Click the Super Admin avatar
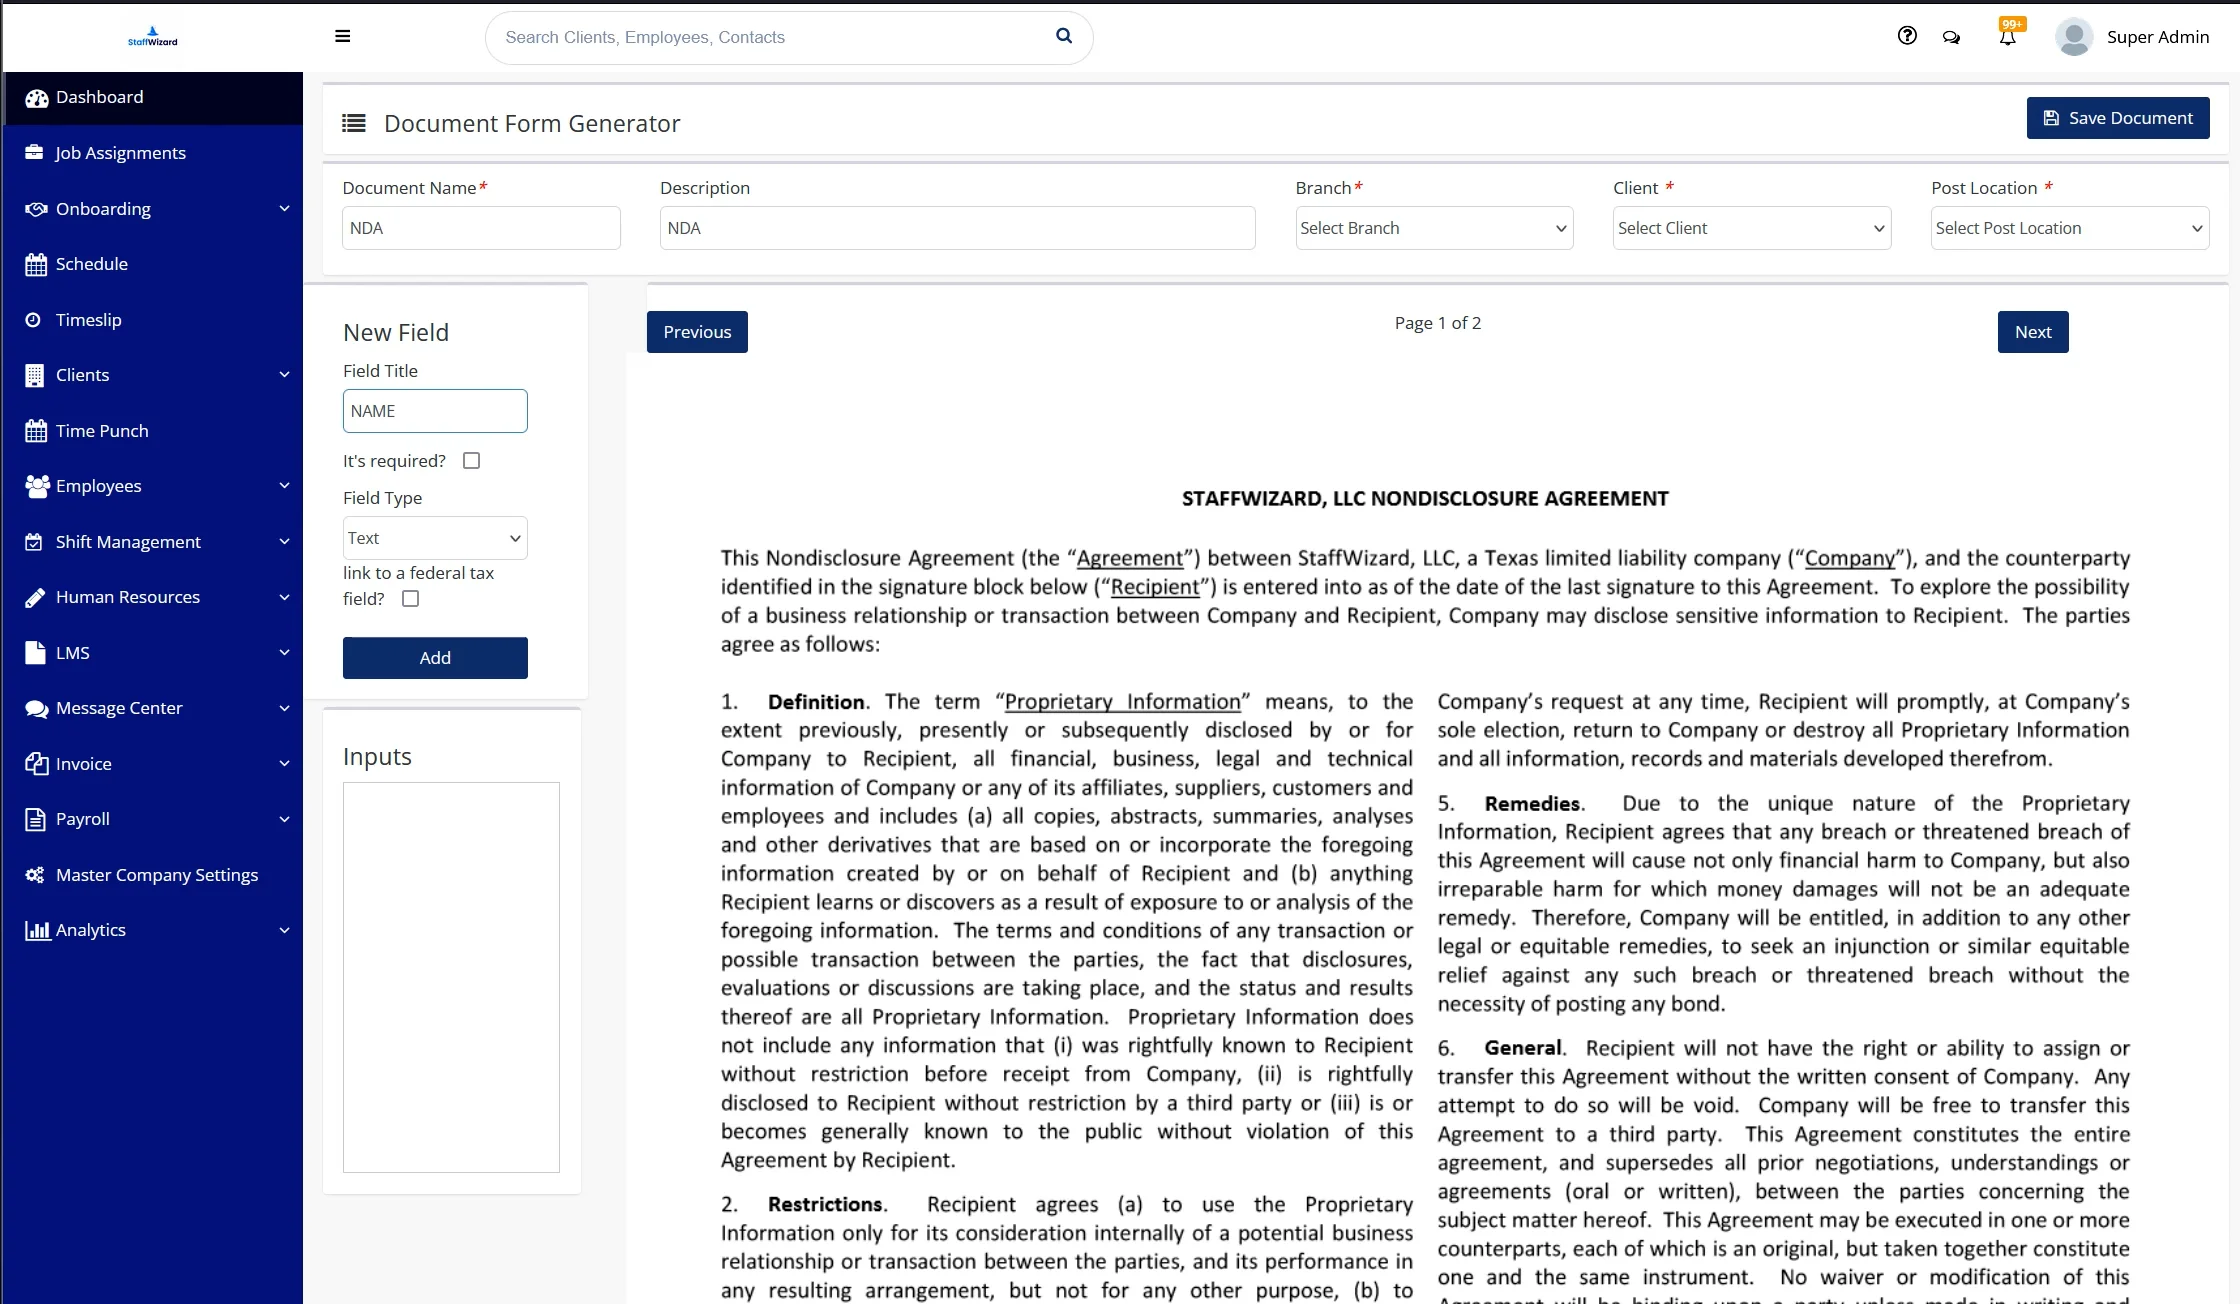Image resolution: width=2240 pixels, height=1304 pixels. coord(2074,37)
